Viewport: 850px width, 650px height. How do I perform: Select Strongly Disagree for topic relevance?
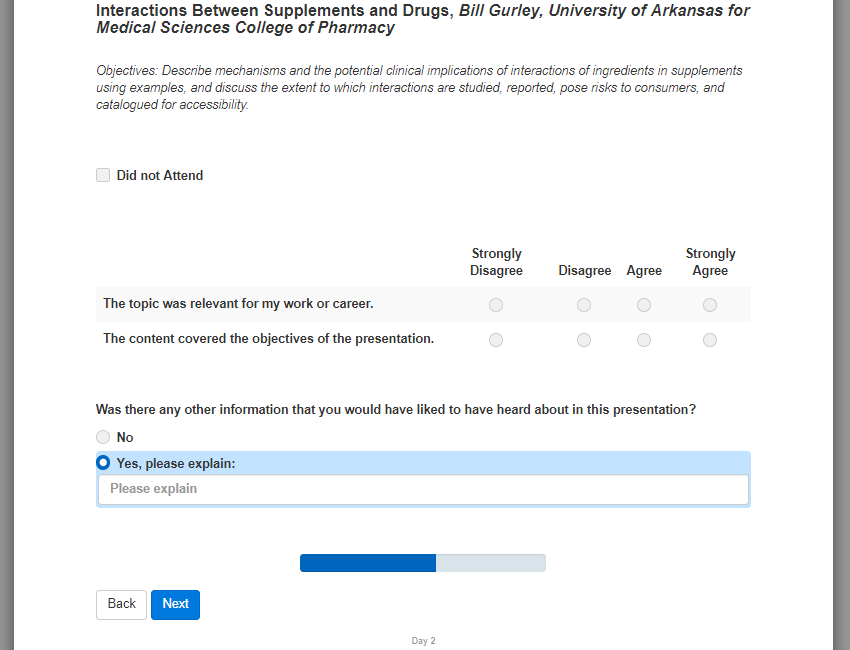coord(496,305)
